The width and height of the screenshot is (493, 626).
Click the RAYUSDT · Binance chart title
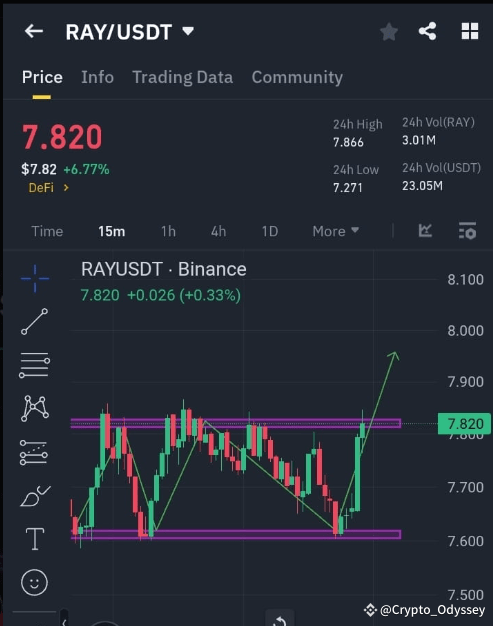click(164, 269)
